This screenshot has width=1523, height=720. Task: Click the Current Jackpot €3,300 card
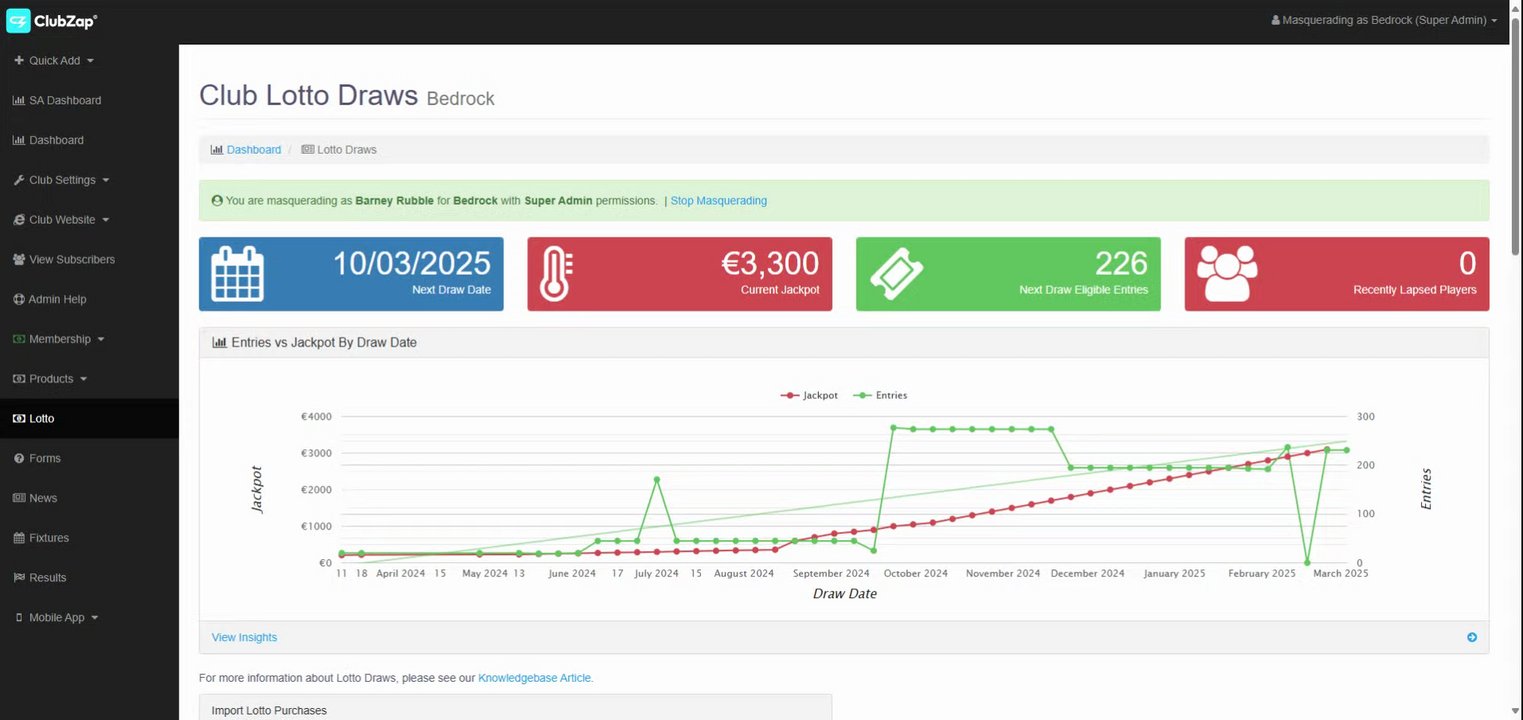679,274
